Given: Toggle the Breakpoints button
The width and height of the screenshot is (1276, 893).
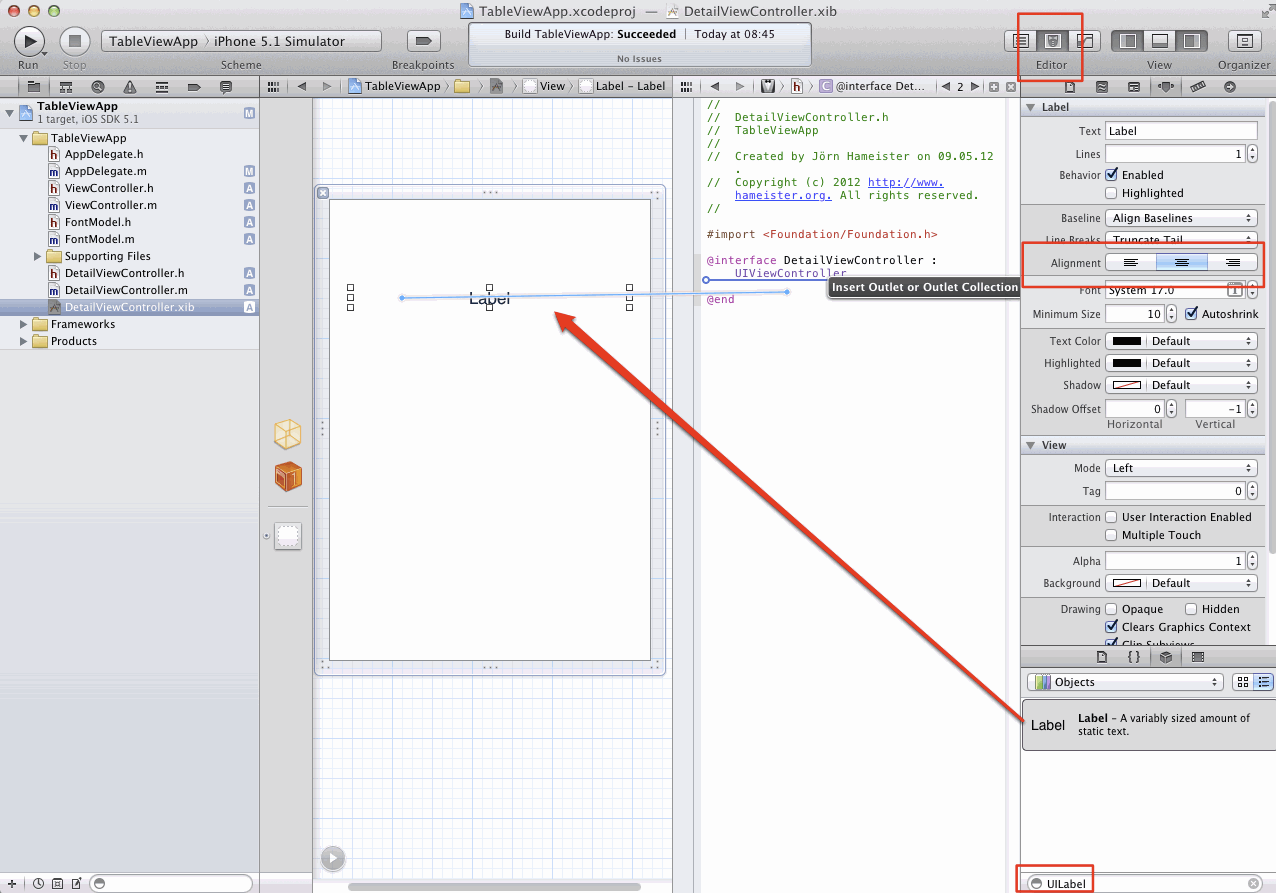Looking at the screenshot, I should pyautogui.click(x=423, y=41).
